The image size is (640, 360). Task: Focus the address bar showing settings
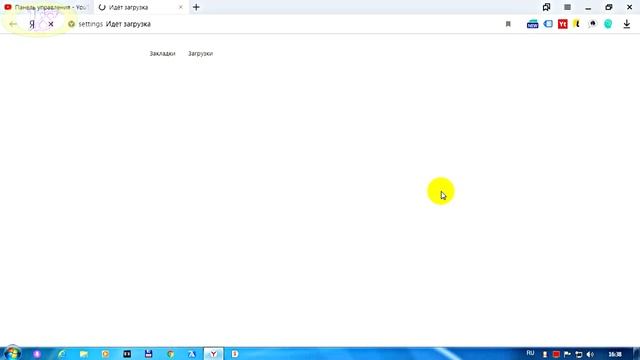pyautogui.click(x=286, y=24)
